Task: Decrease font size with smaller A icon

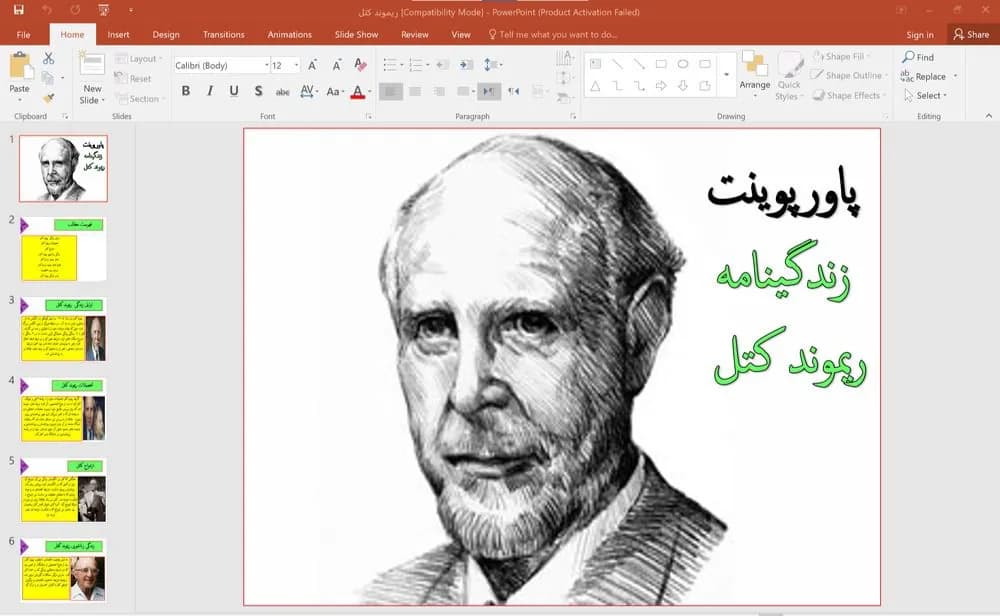Action: pos(336,65)
